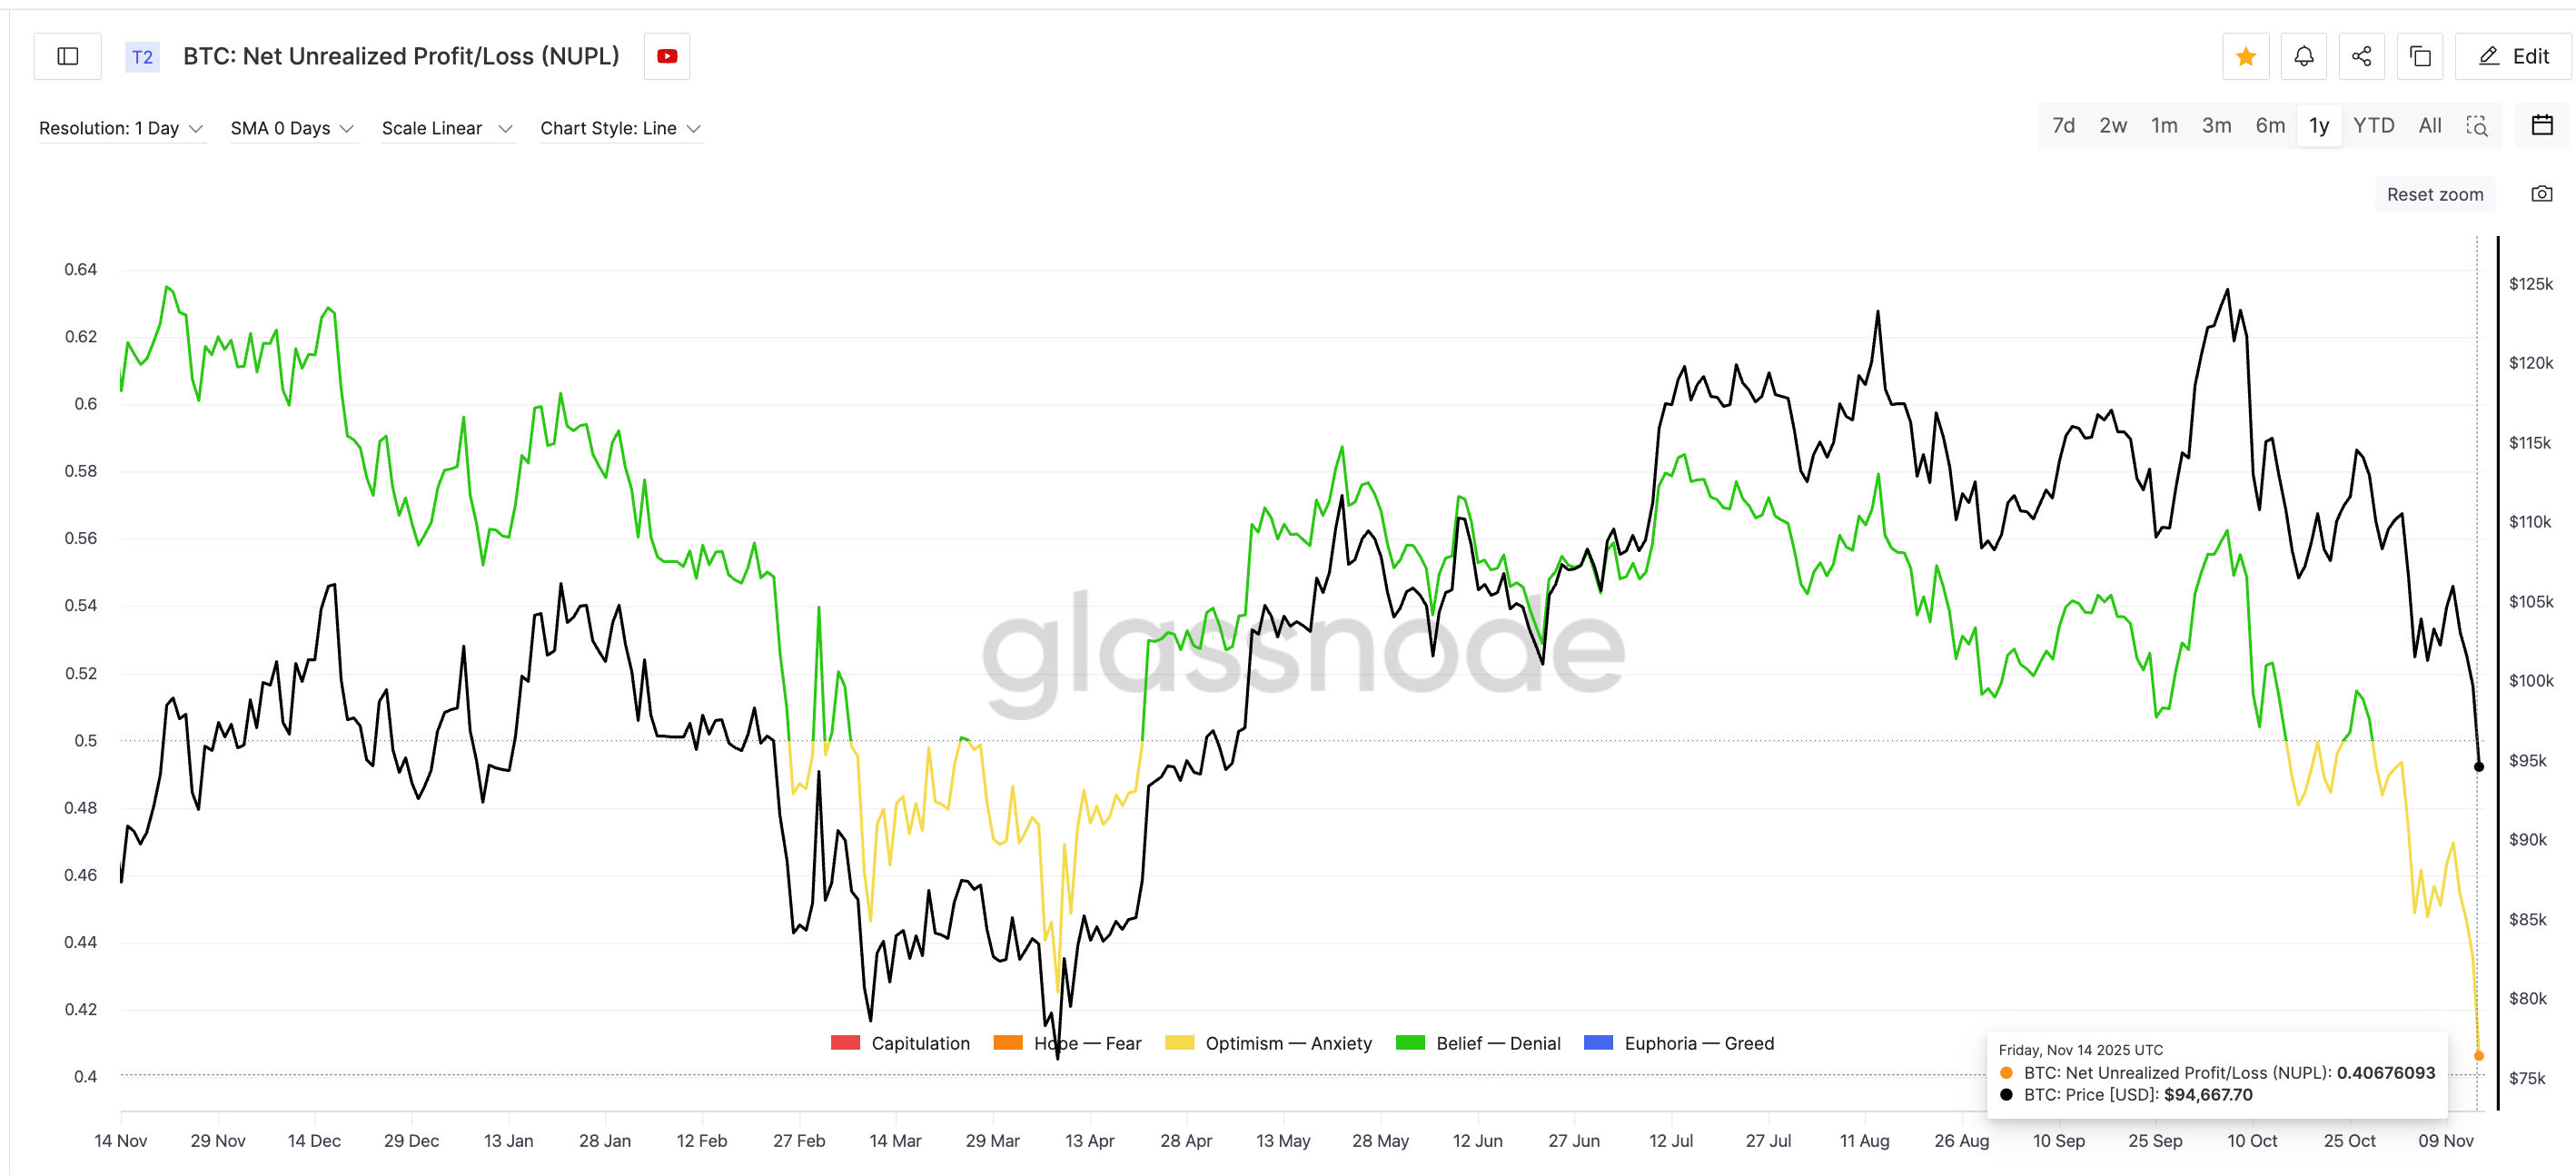Screen dimensions: 2576x1175
Task: Expand the SMA days selector
Action: coord(292,128)
